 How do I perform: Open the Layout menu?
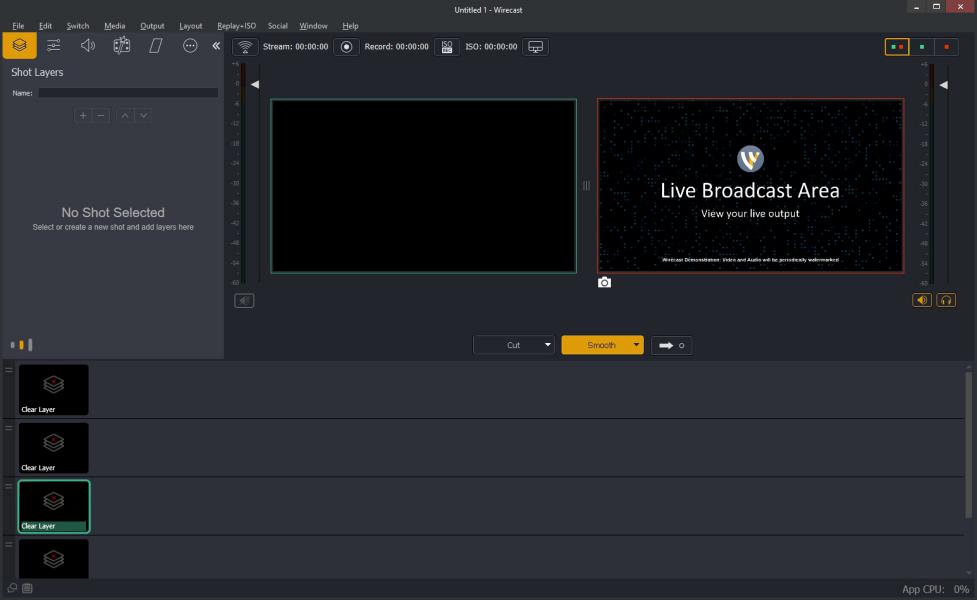pyautogui.click(x=191, y=26)
